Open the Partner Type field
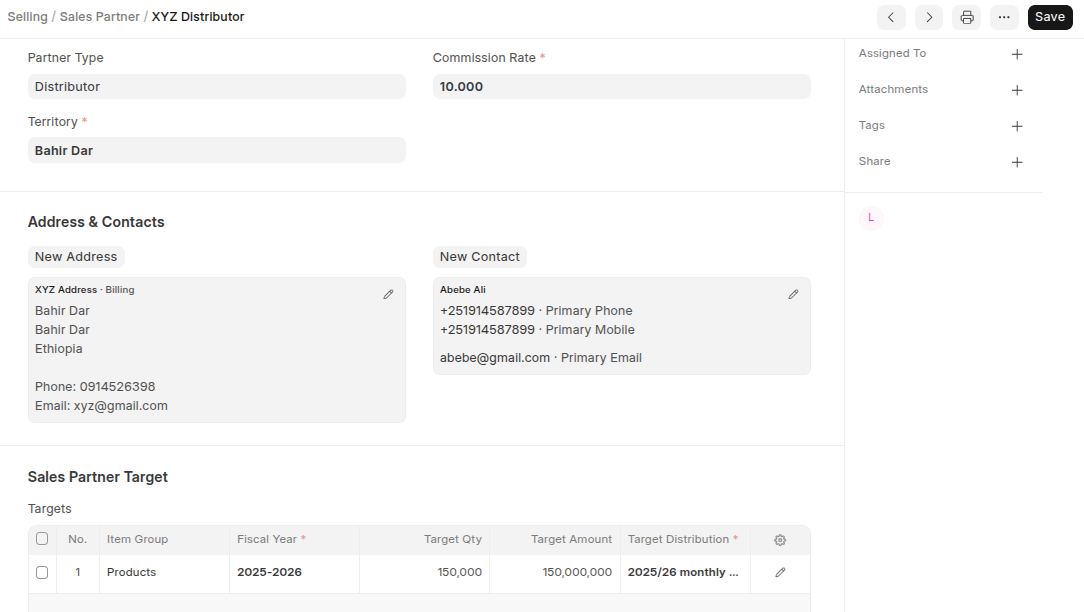The width and height of the screenshot is (1084, 612). tap(216, 87)
